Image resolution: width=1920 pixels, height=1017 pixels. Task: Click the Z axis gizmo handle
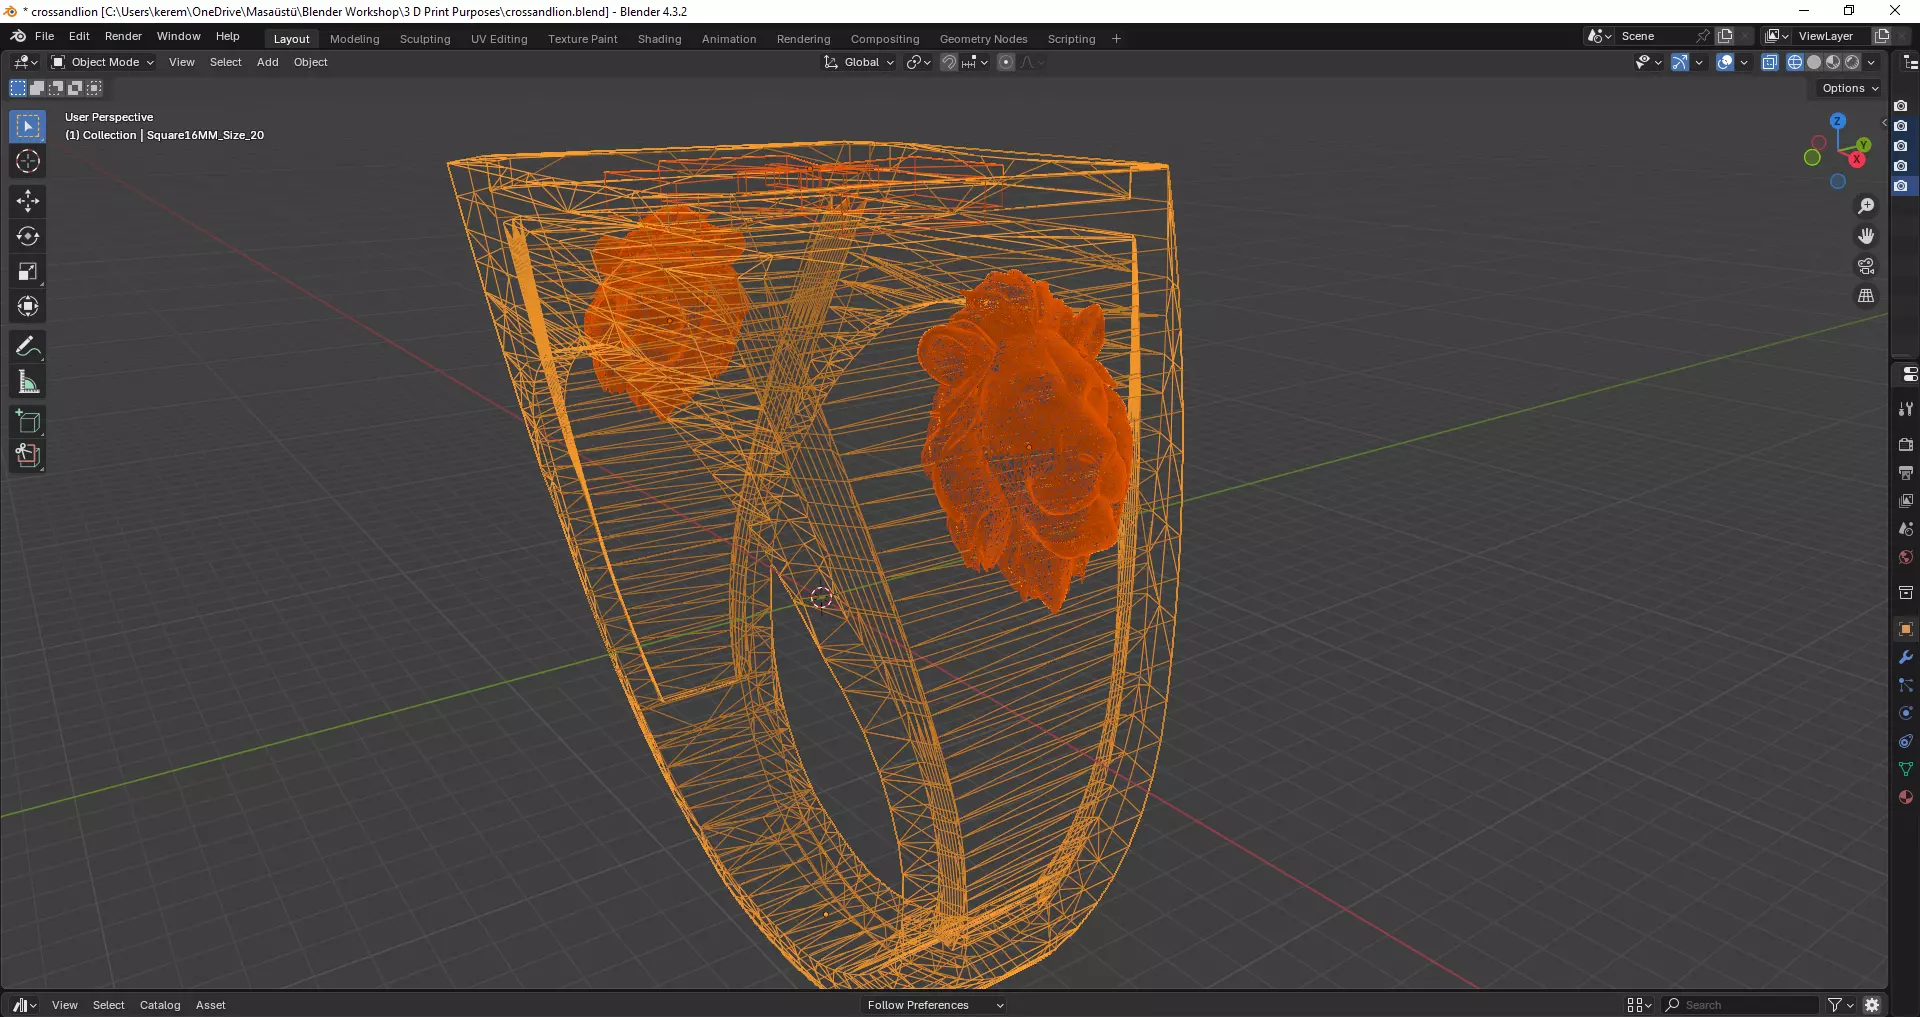coord(1837,121)
